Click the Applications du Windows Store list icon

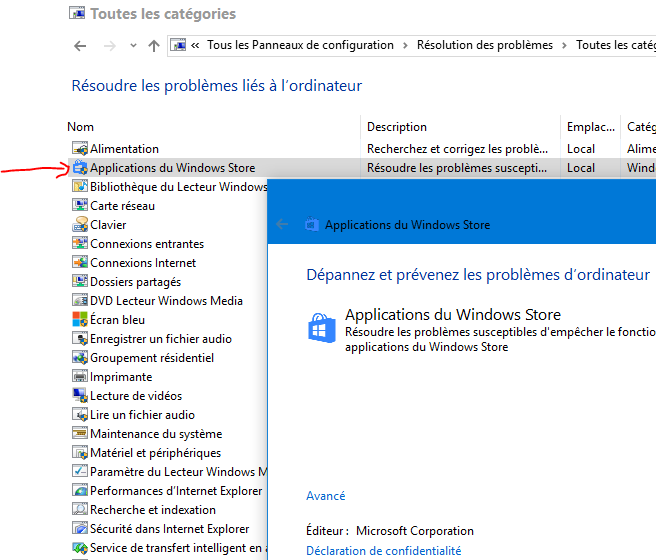[x=80, y=168]
